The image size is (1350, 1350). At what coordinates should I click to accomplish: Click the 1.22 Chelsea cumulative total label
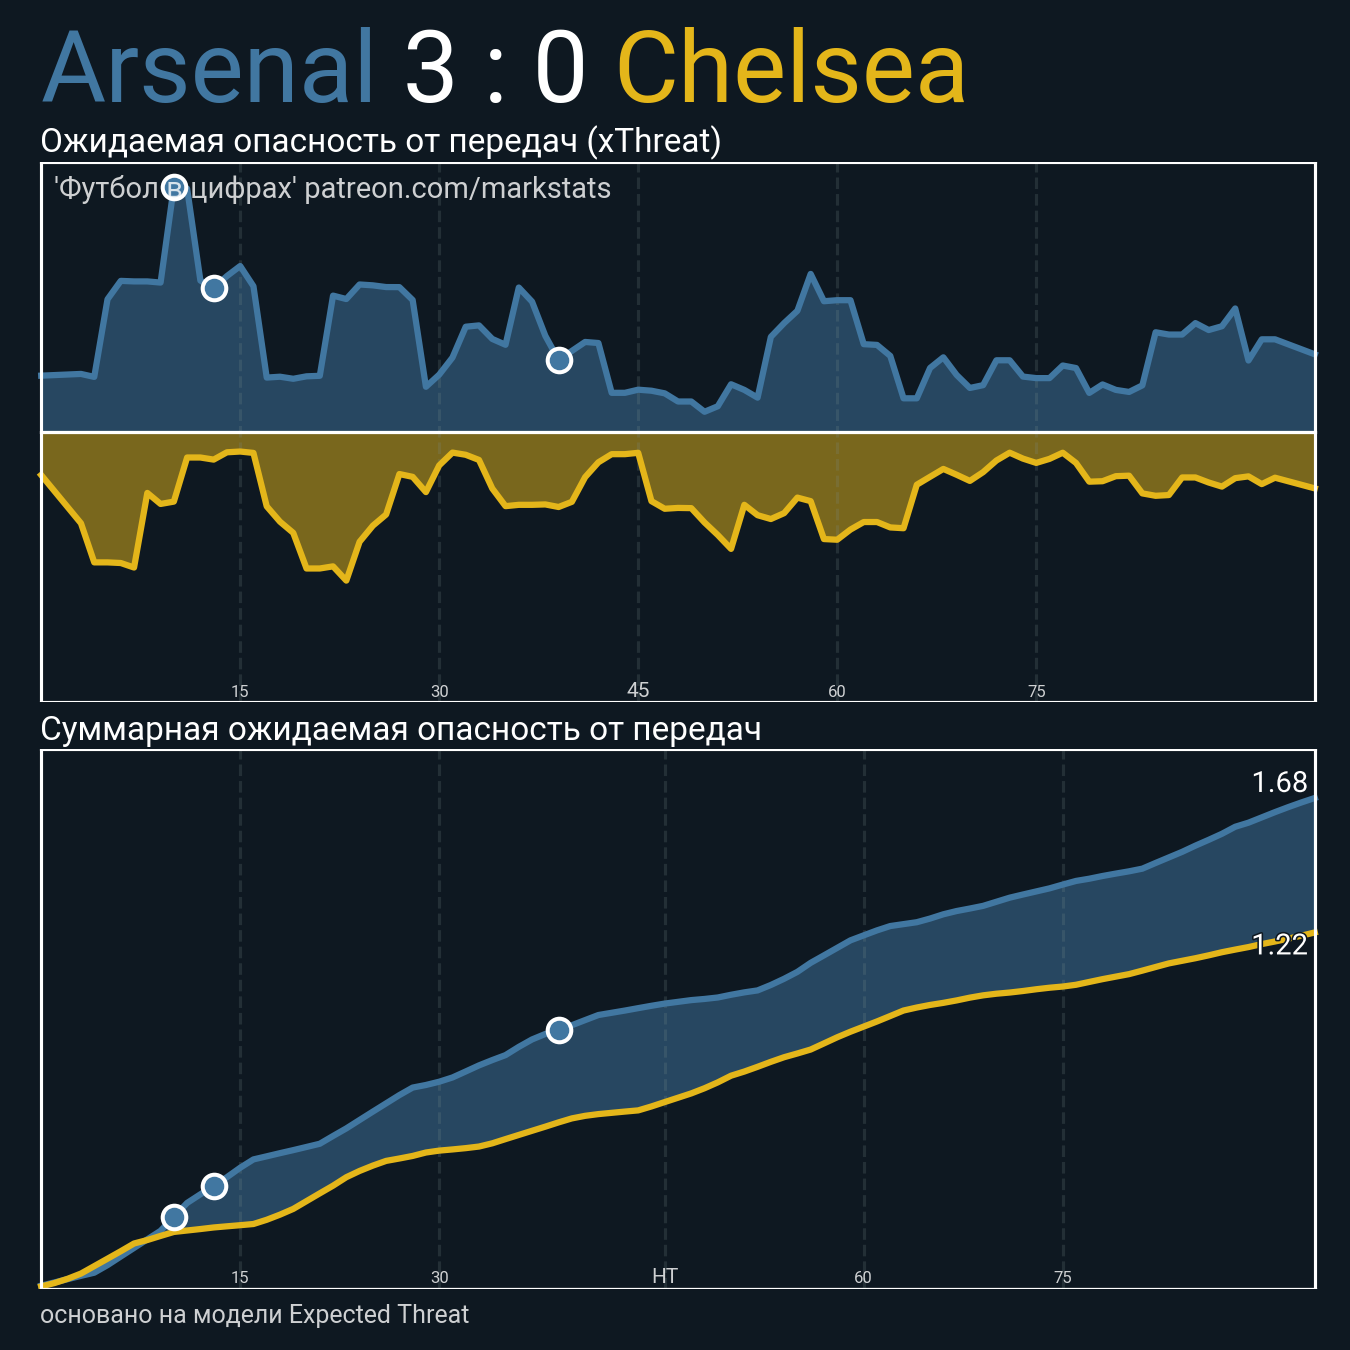(1279, 944)
